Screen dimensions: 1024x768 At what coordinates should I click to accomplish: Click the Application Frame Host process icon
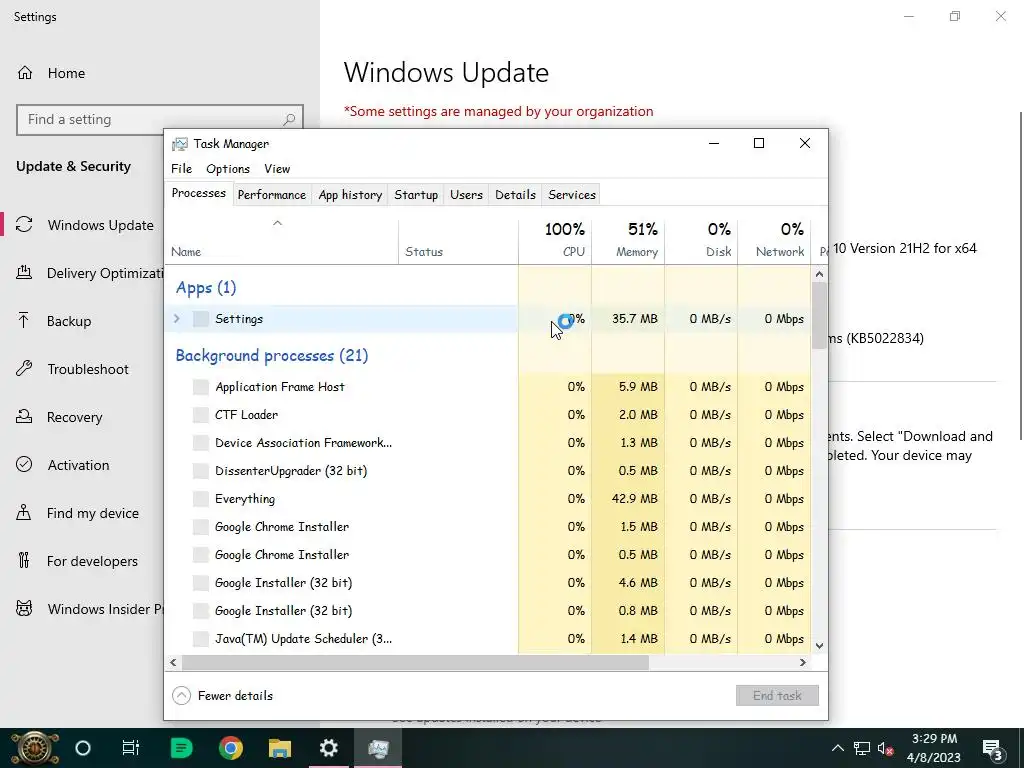click(201, 387)
